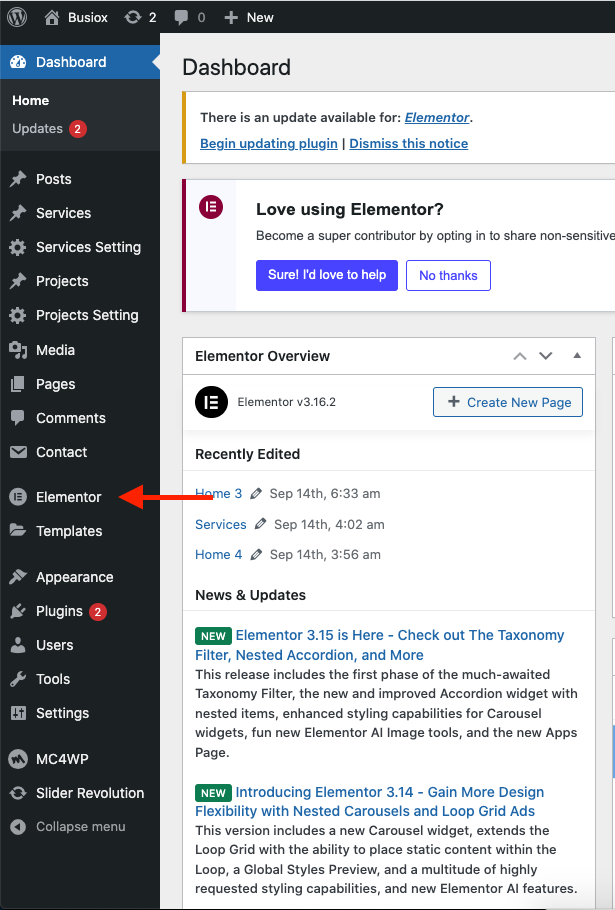Click the MC4WP sidebar icon

pyautogui.click(x=17, y=759)
